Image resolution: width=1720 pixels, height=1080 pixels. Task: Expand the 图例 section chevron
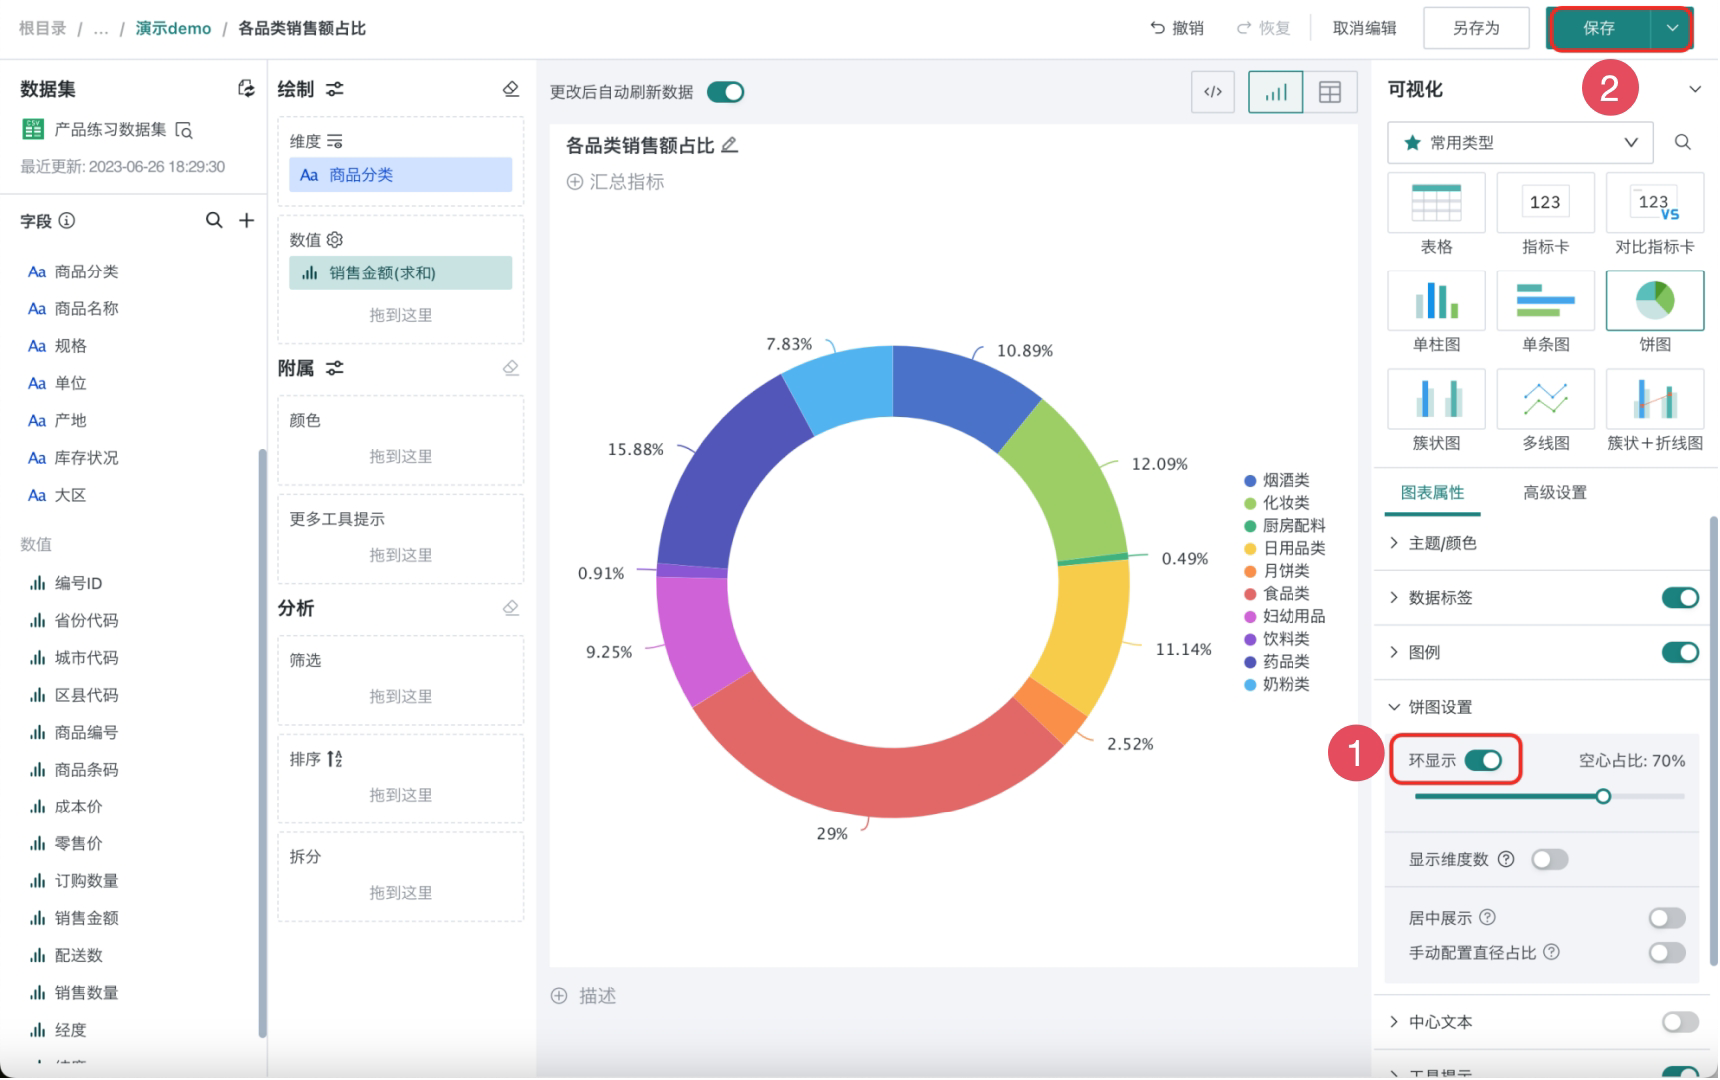[1394, 652]
